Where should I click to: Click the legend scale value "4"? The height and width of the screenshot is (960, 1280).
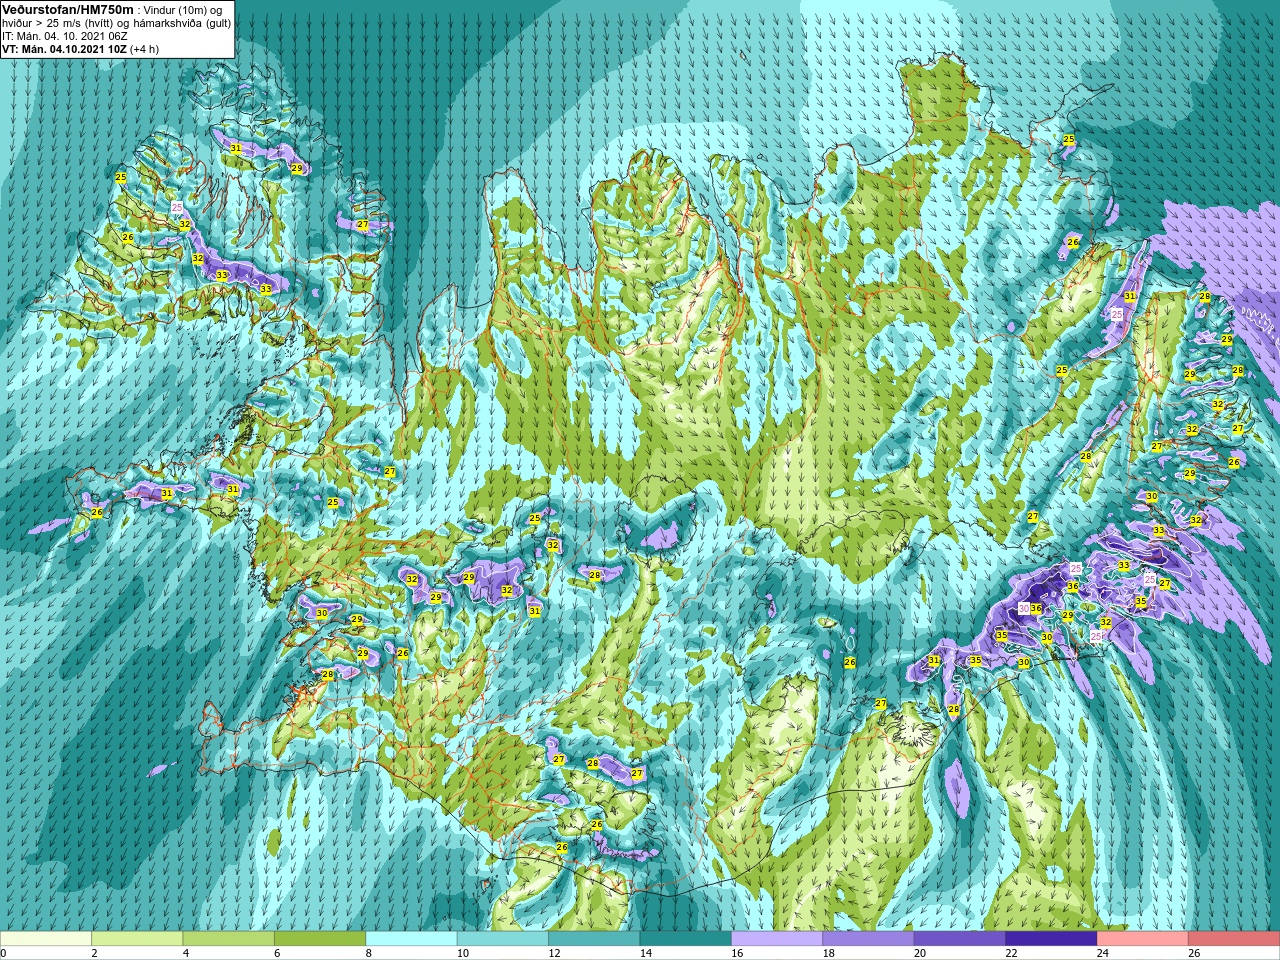pos(186,953)
